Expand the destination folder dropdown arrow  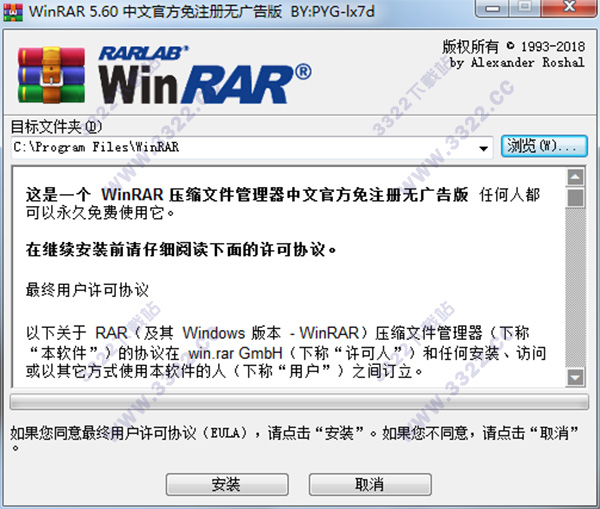[x=484, y=148]
